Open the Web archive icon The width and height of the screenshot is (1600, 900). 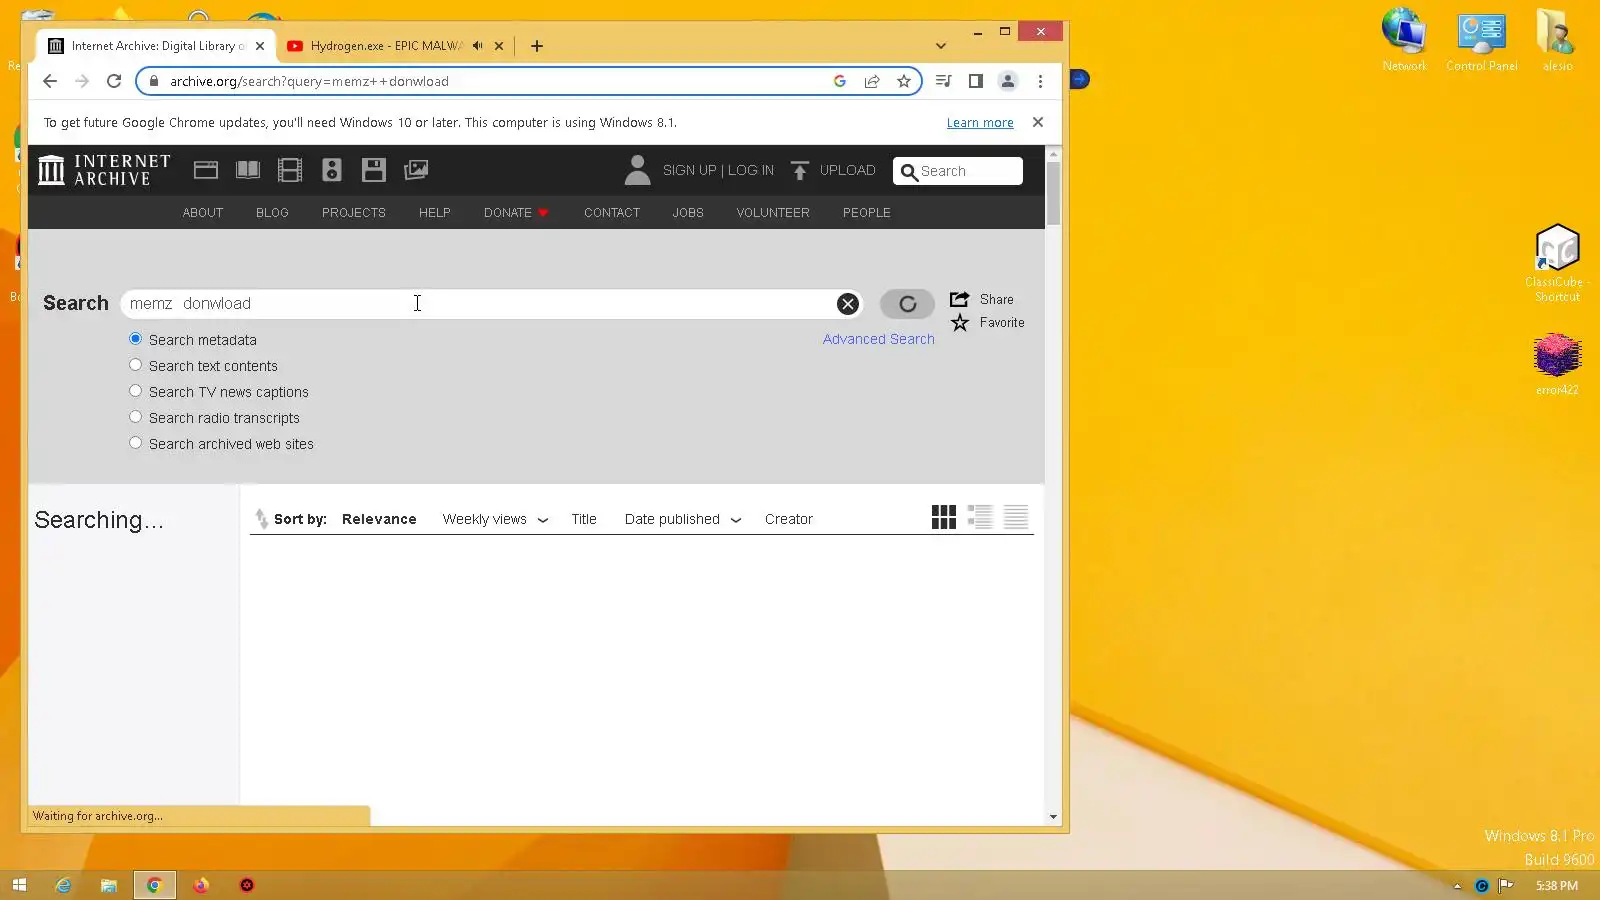tap(206, 170)
